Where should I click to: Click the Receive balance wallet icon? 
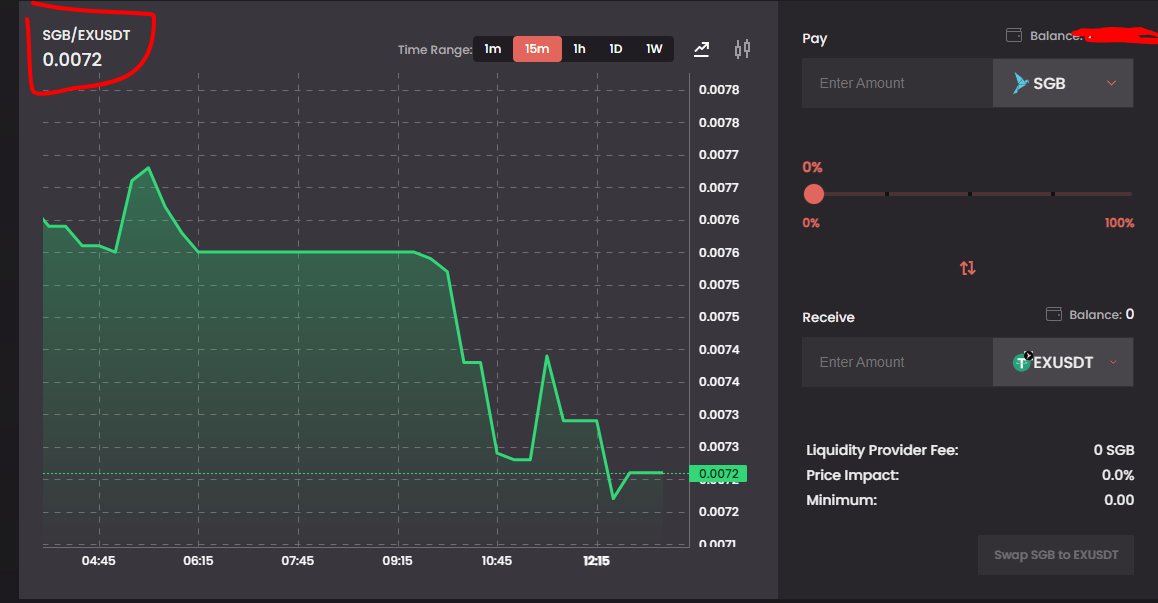click(x=1054, y=314)
